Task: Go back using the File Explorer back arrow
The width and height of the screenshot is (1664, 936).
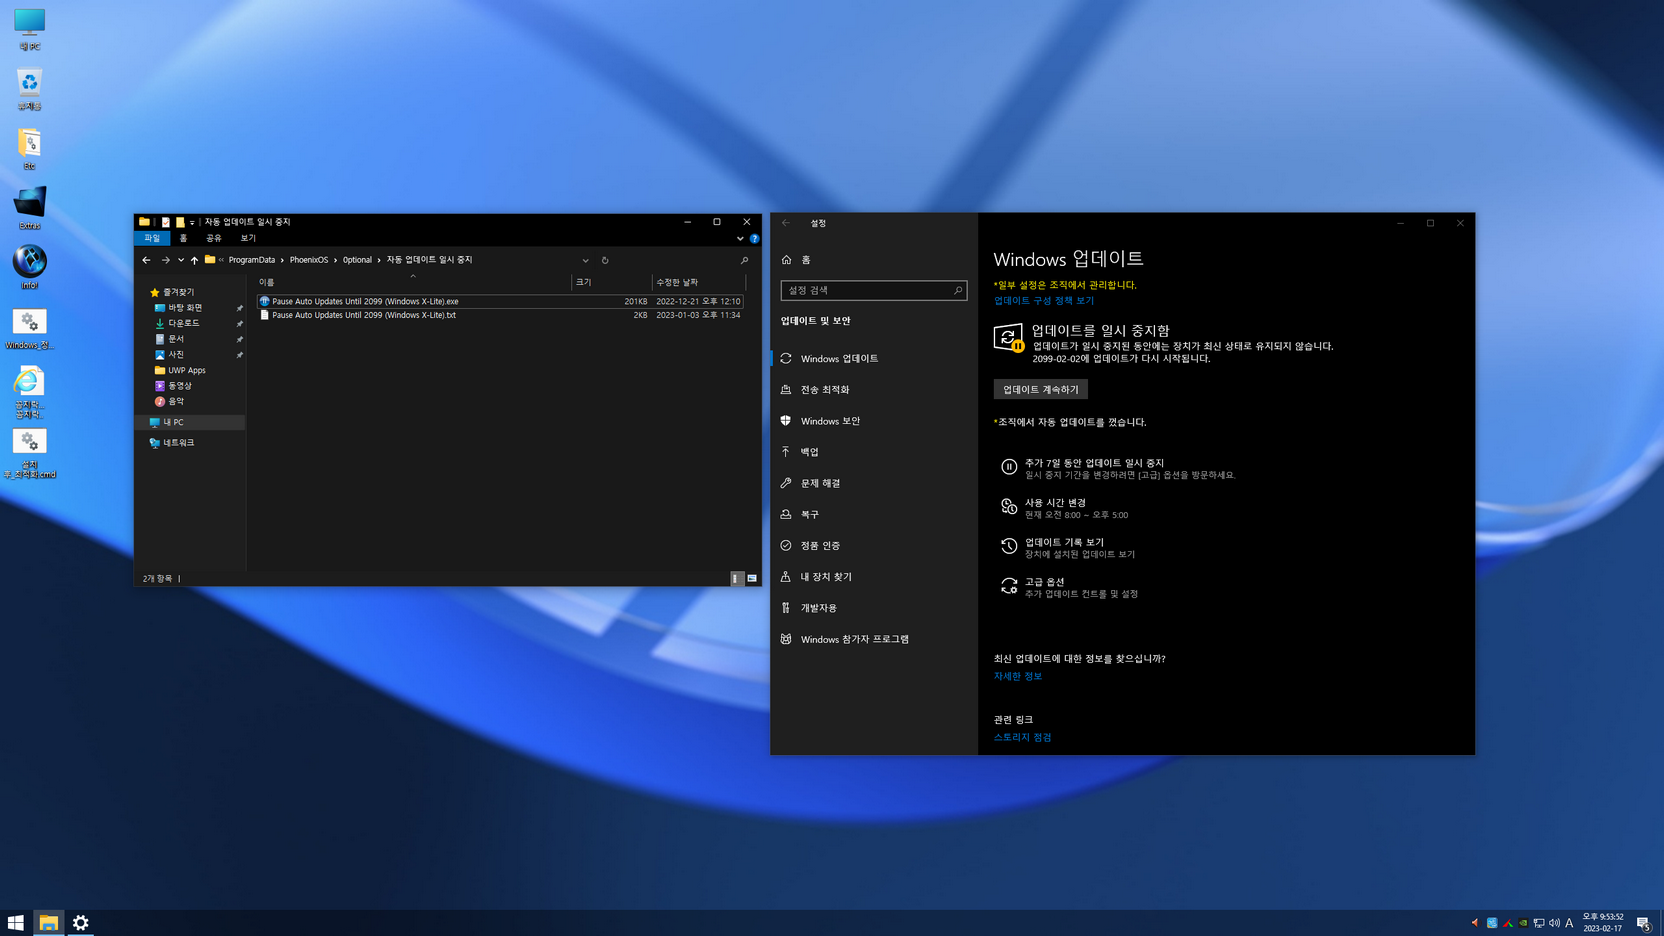Action: coord(146,260)
